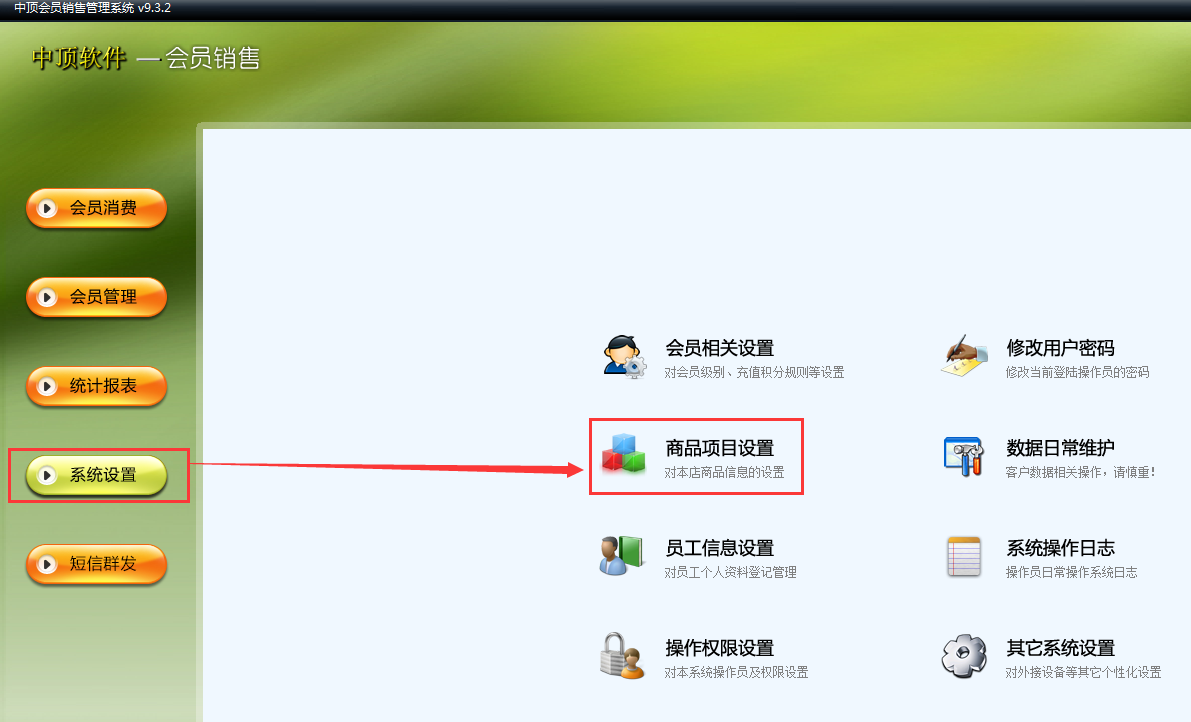This screenshot has height=722, width=1191.
Task: Click the padlock 操作权限设置 icon
Action: pos(622,655)
